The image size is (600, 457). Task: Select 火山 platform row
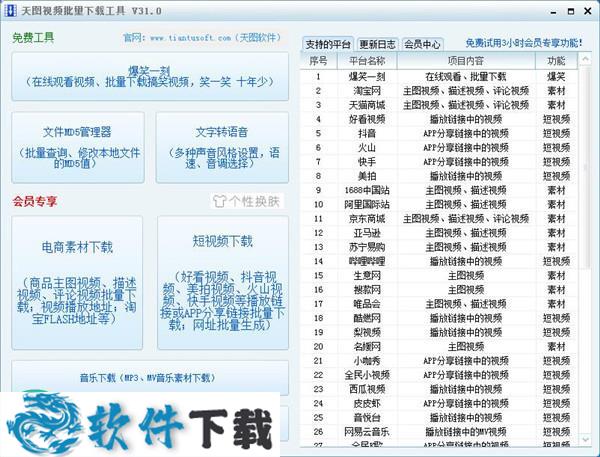(439, 147)
